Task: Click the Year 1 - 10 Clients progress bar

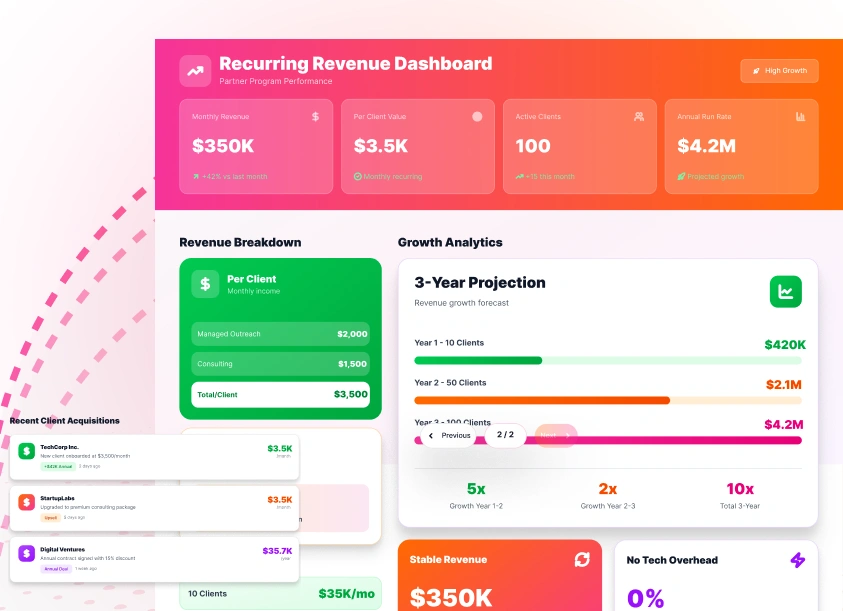Action: (607, 360)
